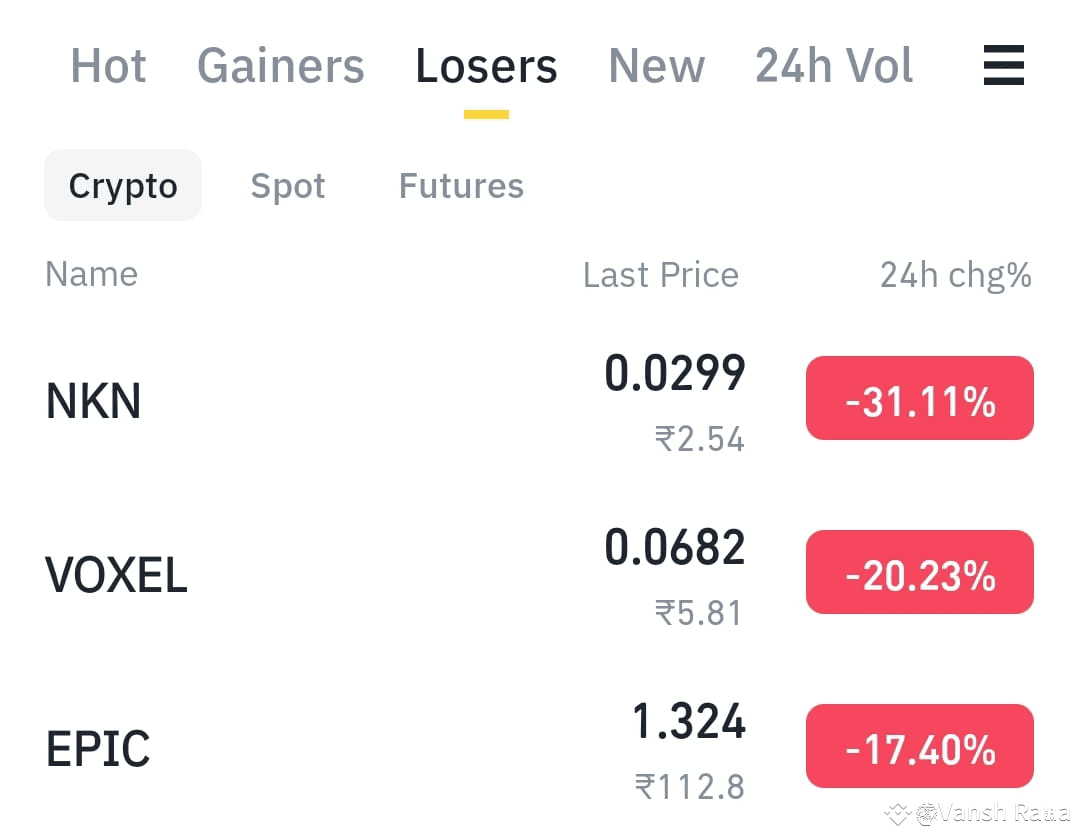Screen dimensions: 1079x835
Task: Sort by the Last Price column
Action: (x=660, y=274)
